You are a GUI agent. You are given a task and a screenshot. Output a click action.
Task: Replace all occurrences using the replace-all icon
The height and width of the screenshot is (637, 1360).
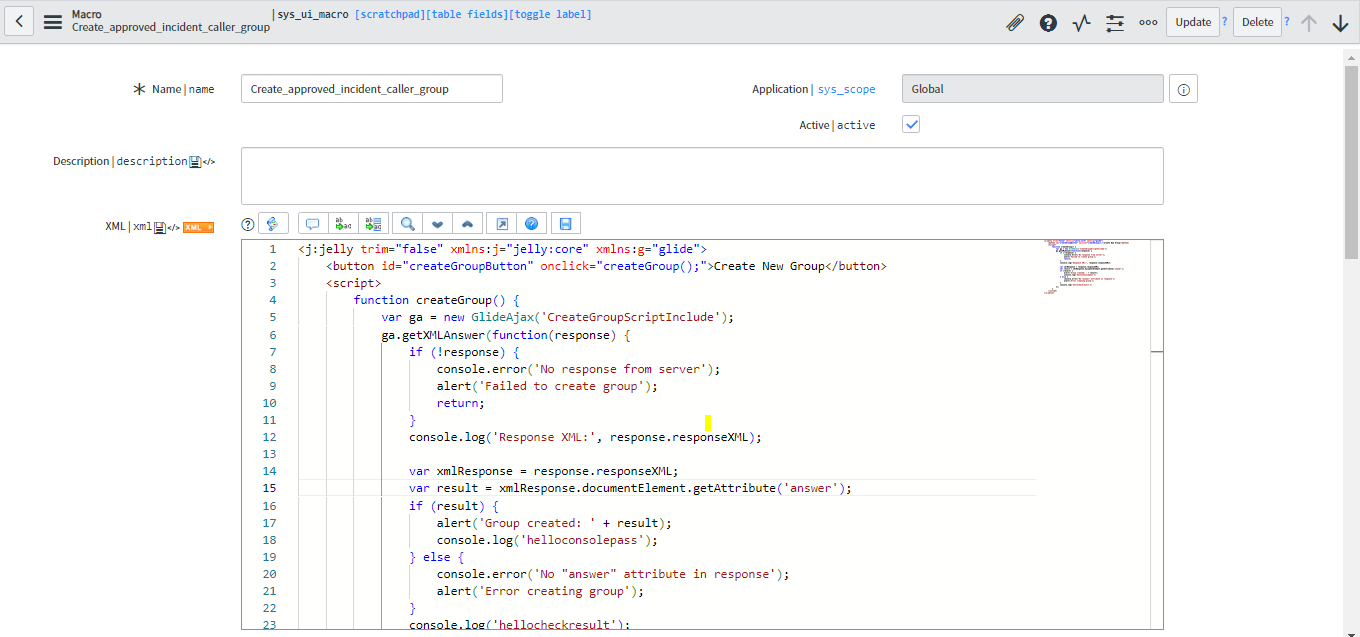(373, 222)
